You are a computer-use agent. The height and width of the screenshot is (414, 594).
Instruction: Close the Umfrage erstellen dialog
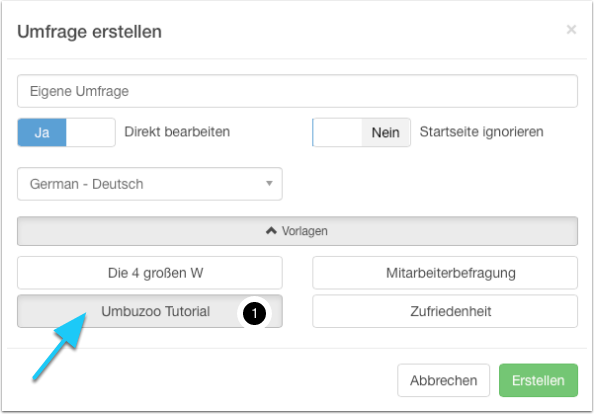[571, 30]
